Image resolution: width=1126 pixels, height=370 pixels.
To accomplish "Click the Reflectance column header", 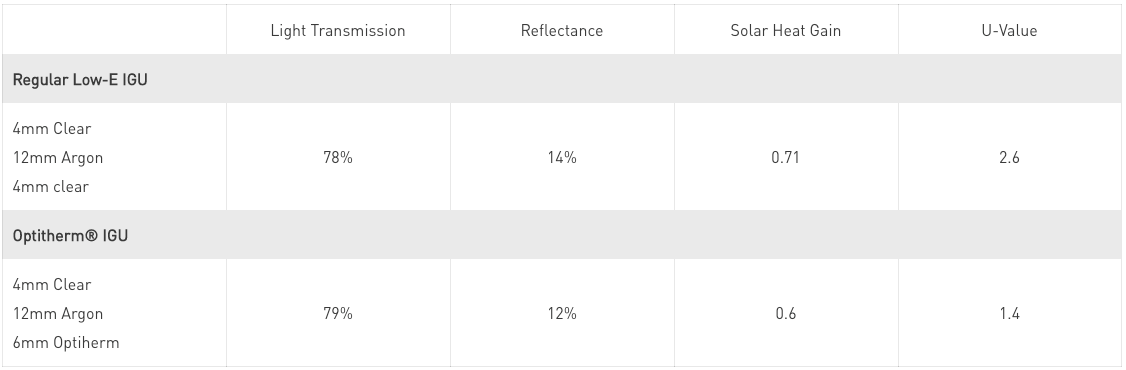I will [x=562, y=30].
